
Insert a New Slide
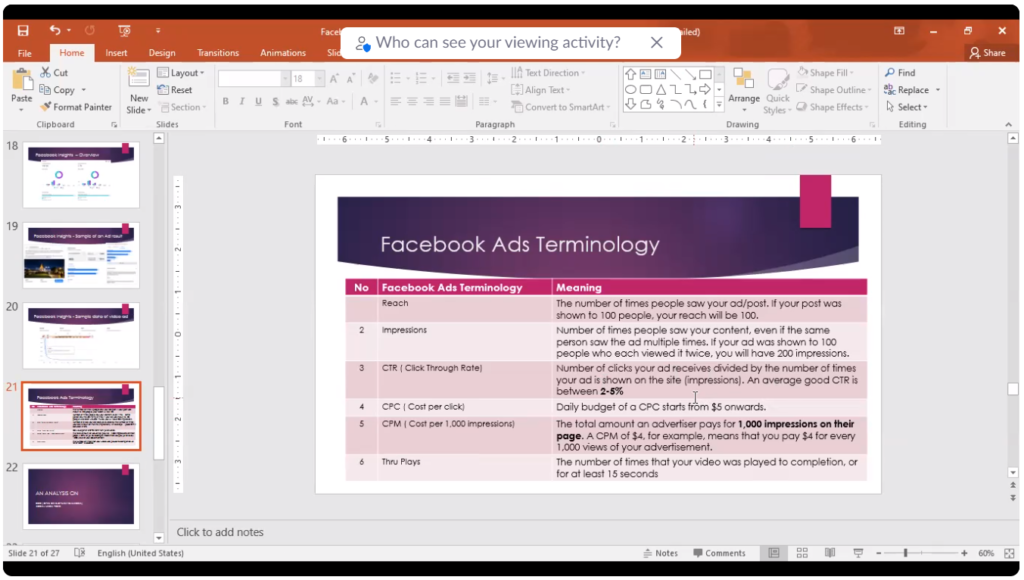(139, 88)
